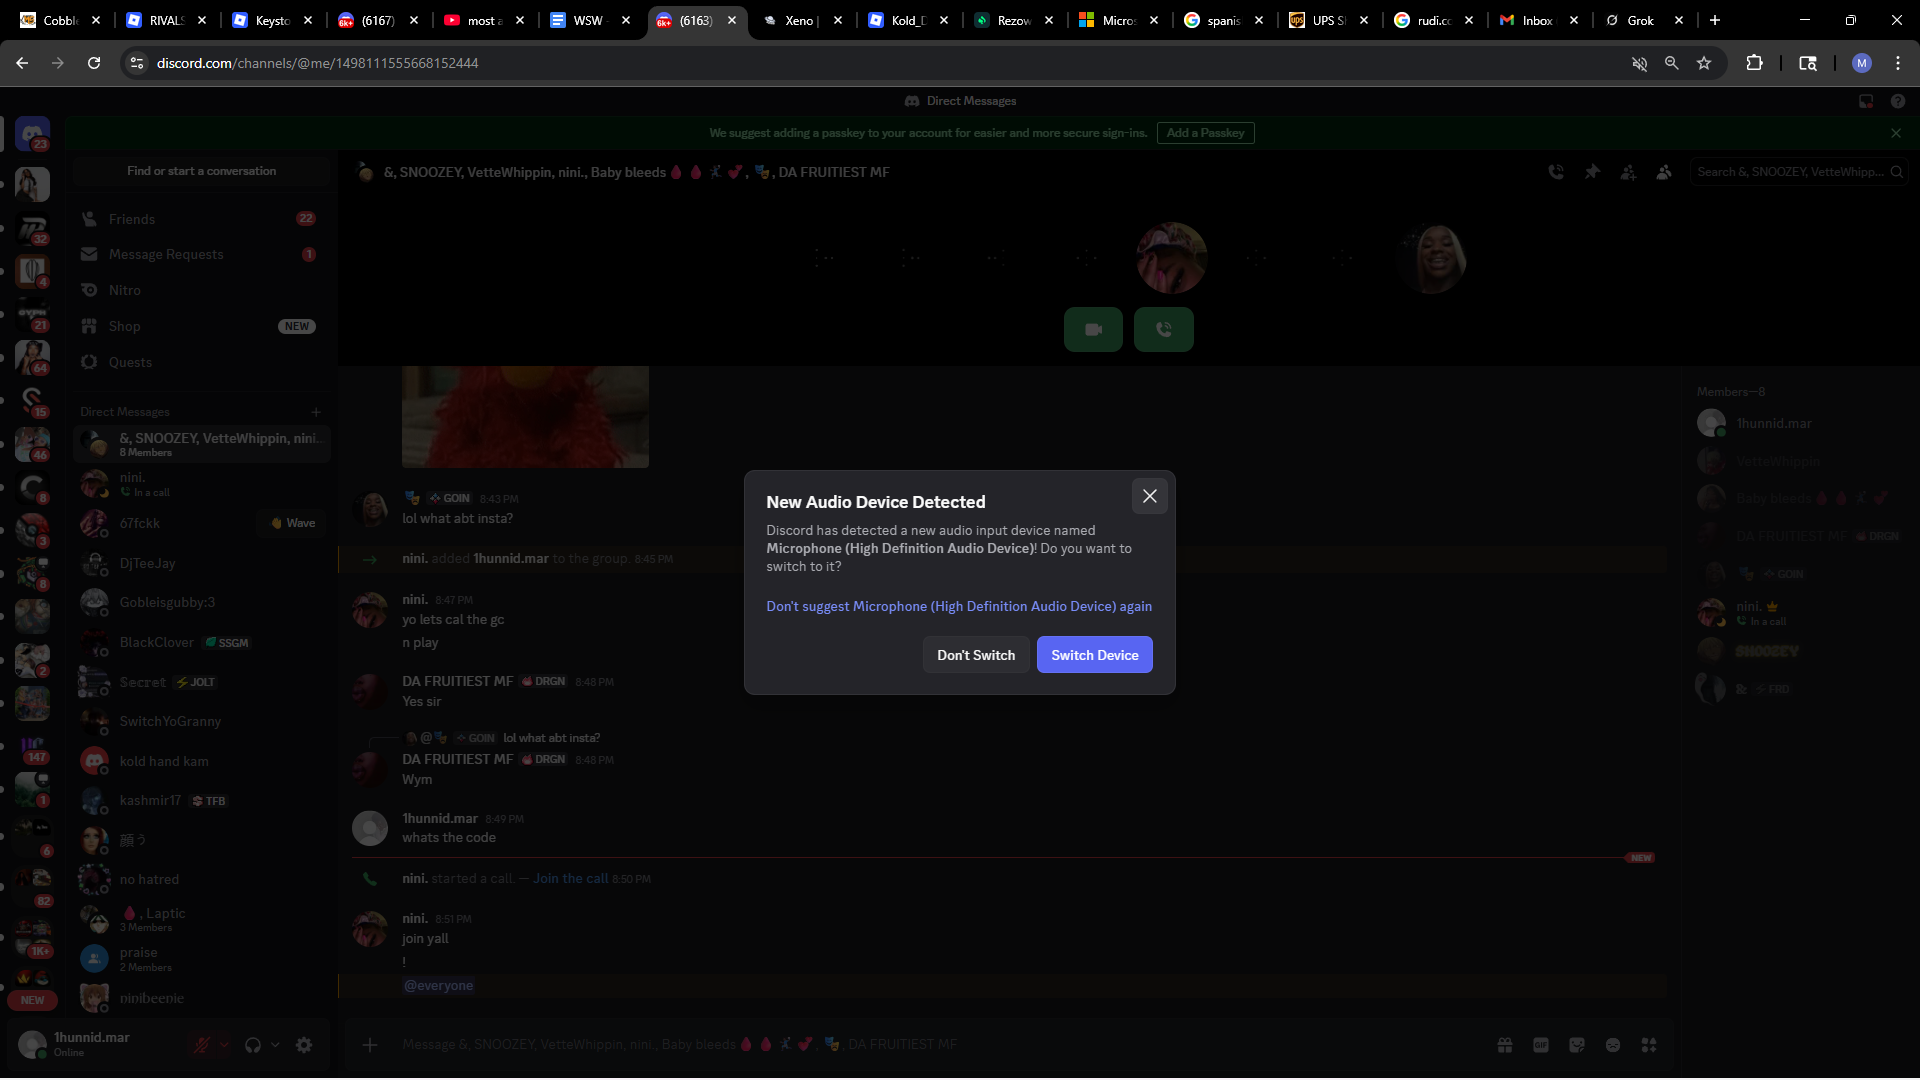Add friends to the group DM
Image resolution: width=1920 pixels, height=1080 pixels.
pyautogui.click(x=1628, y=172)
